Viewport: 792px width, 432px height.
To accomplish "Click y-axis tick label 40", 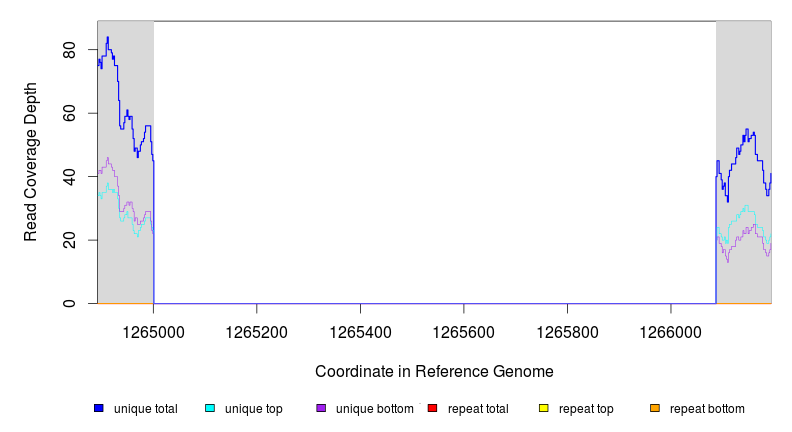I will tap(69, 176).
